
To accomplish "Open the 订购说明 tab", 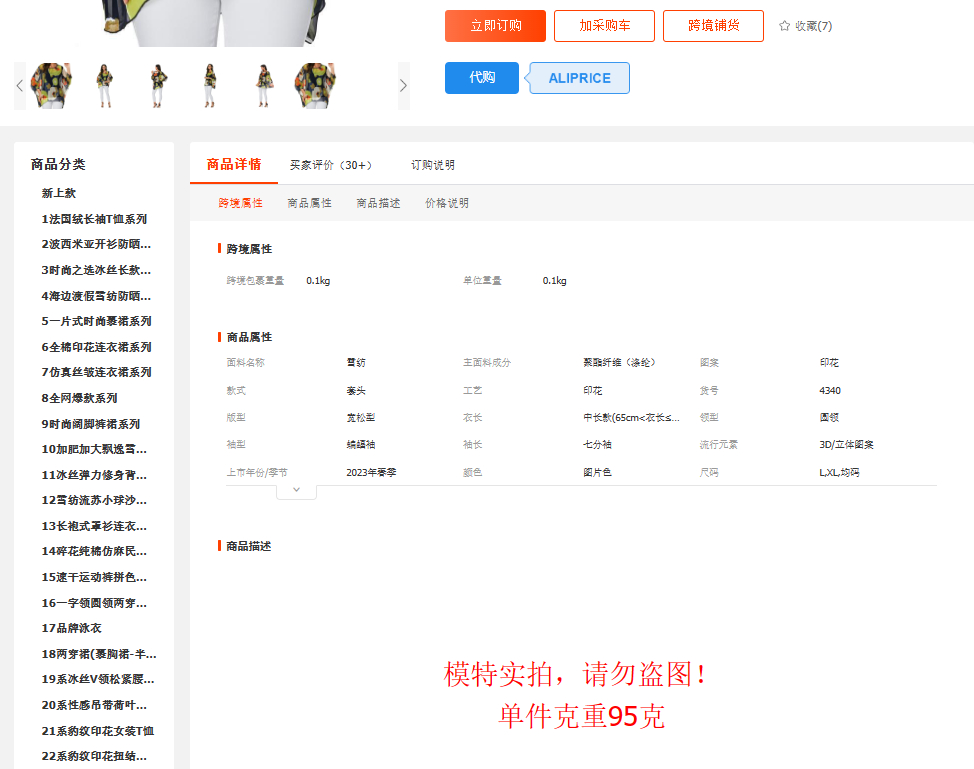I will (x=433, y=165).
